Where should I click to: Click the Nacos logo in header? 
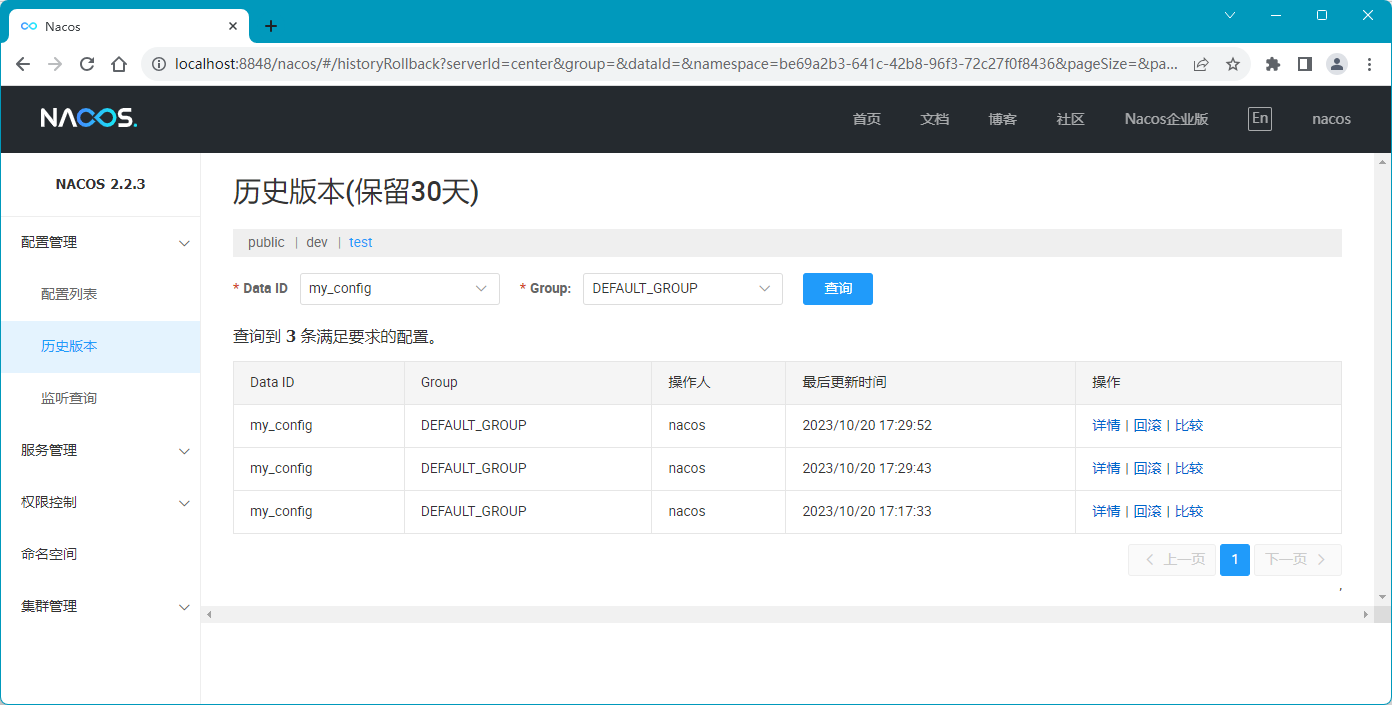pyautogui.click(x=88, y=118)
